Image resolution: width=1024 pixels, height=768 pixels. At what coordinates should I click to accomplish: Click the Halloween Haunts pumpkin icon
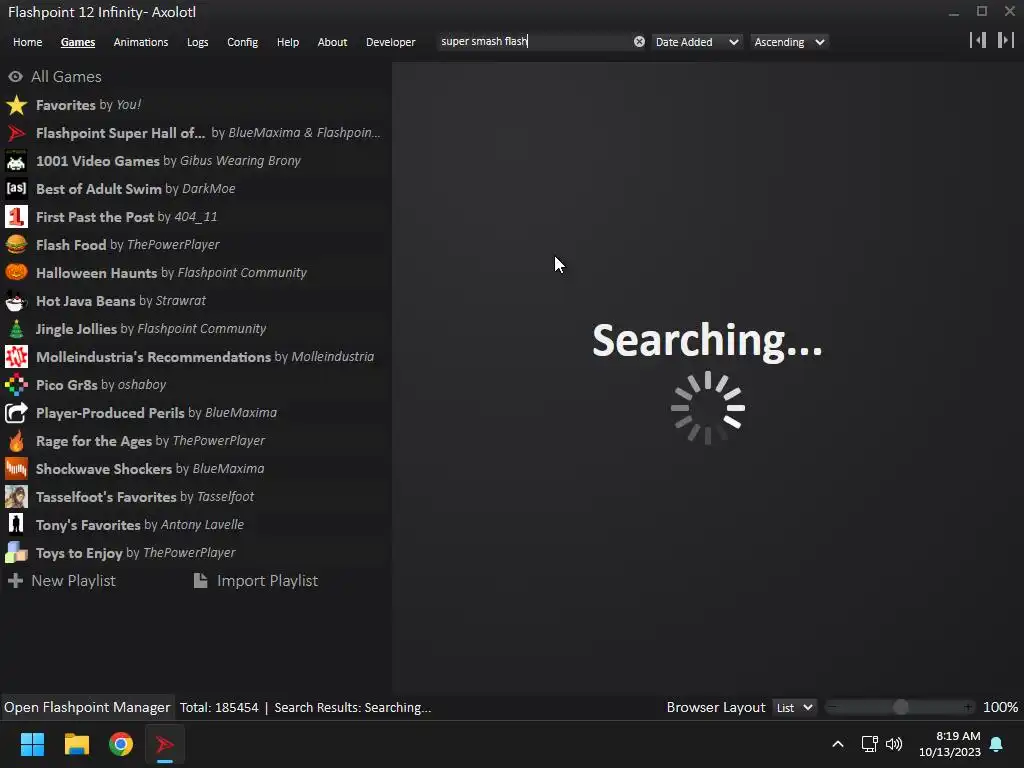16,273
